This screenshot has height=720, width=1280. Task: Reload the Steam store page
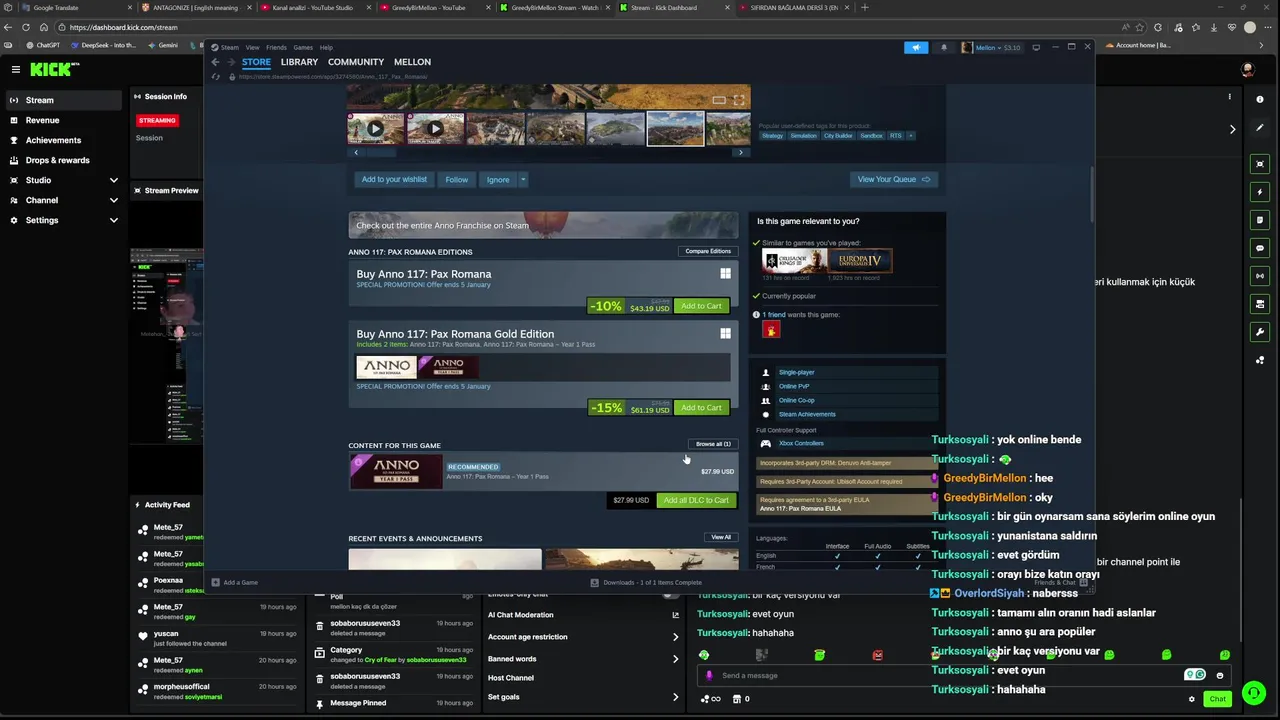pos(214,77)
